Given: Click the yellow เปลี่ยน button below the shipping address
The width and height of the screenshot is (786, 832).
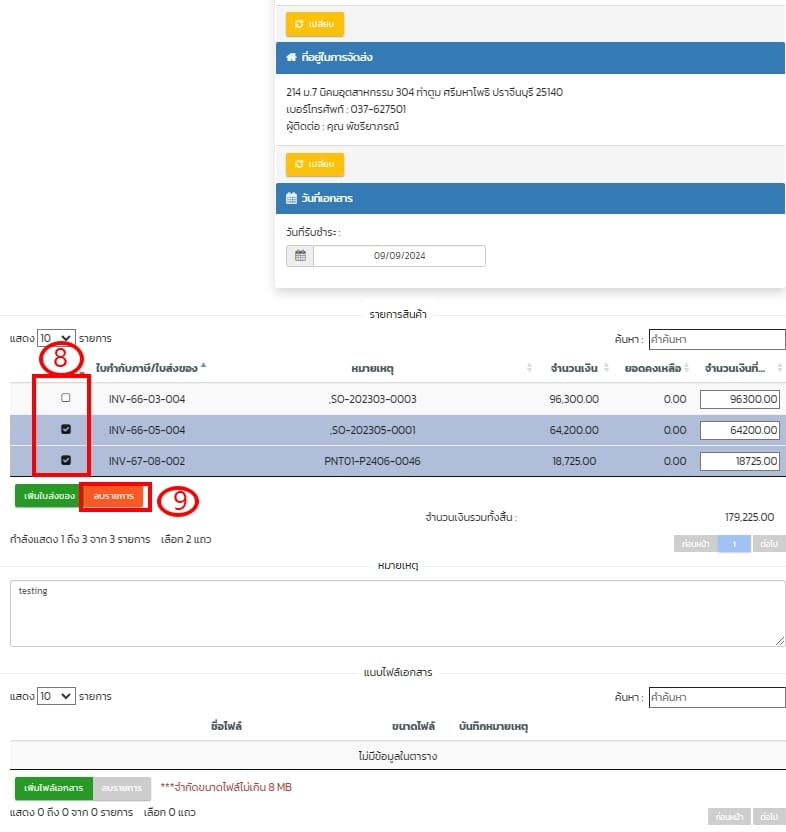Looking at the screenshot, I should click(x=315, y=164).
